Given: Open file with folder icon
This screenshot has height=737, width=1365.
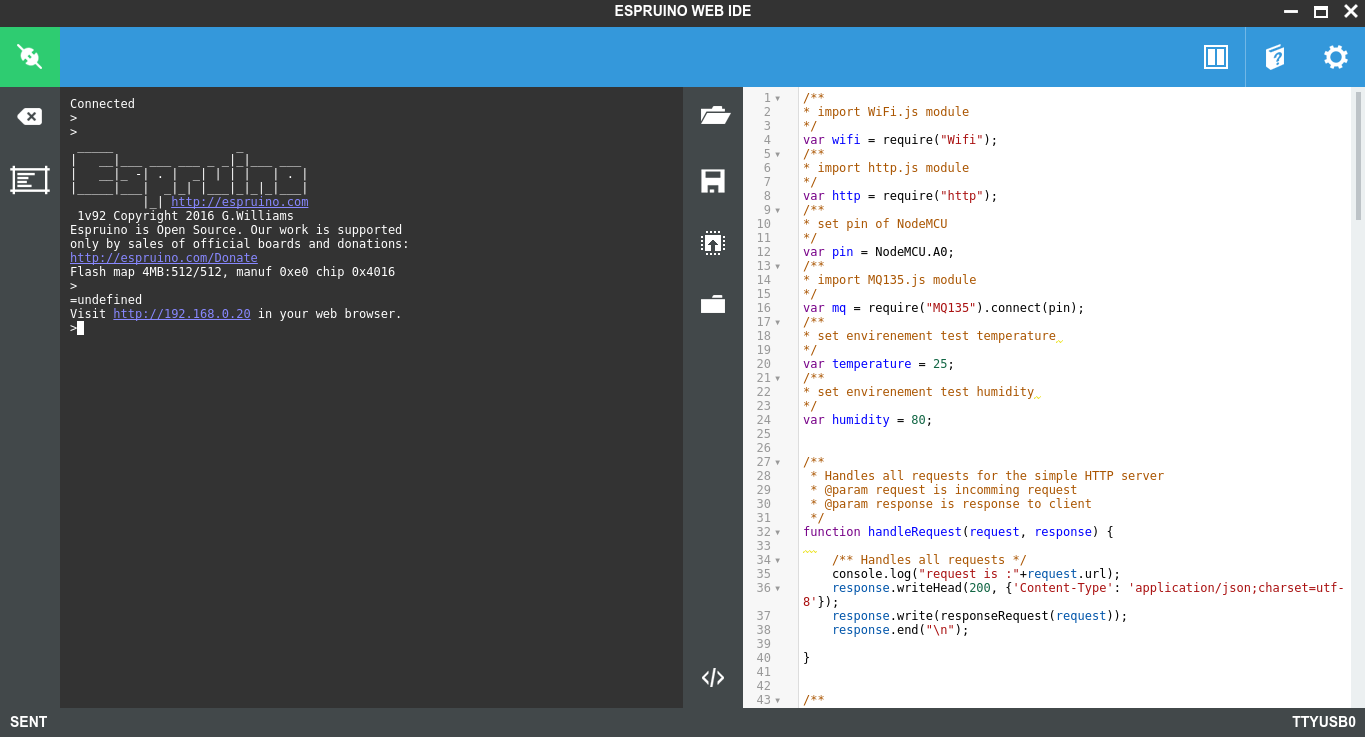Looking at the screenshot, I should [x=713, y=115].
